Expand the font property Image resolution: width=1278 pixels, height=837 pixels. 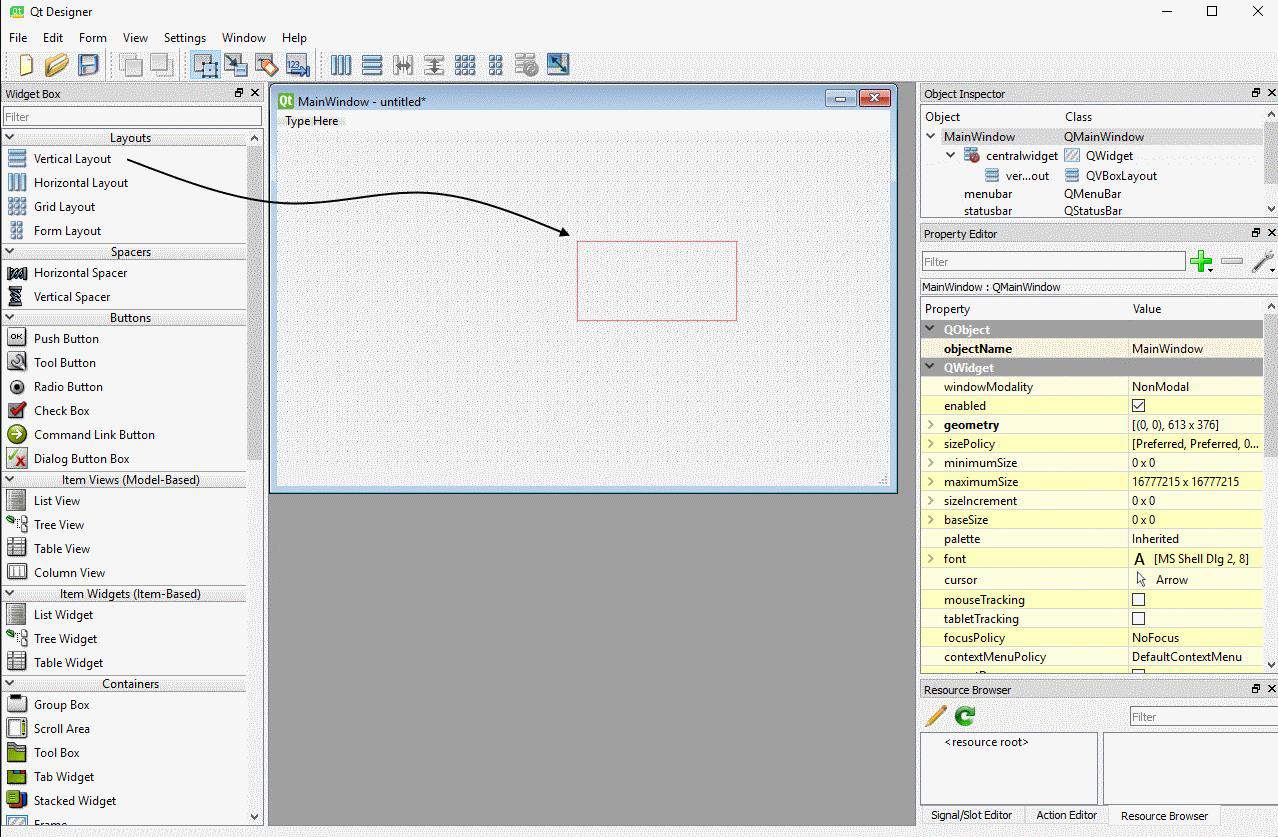pyautogui.click(x=931, y=559)
